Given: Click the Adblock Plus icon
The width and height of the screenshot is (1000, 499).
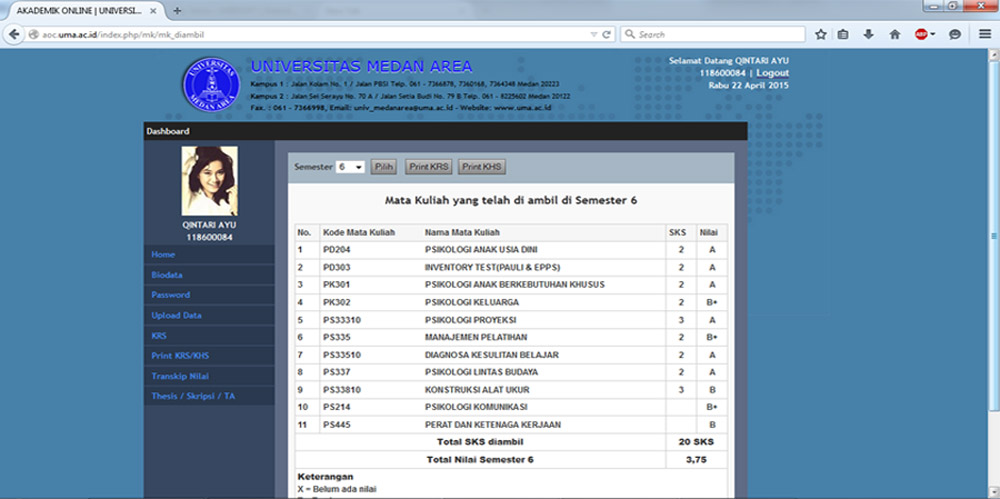Looking at the screenshot, I should point(920,34).
